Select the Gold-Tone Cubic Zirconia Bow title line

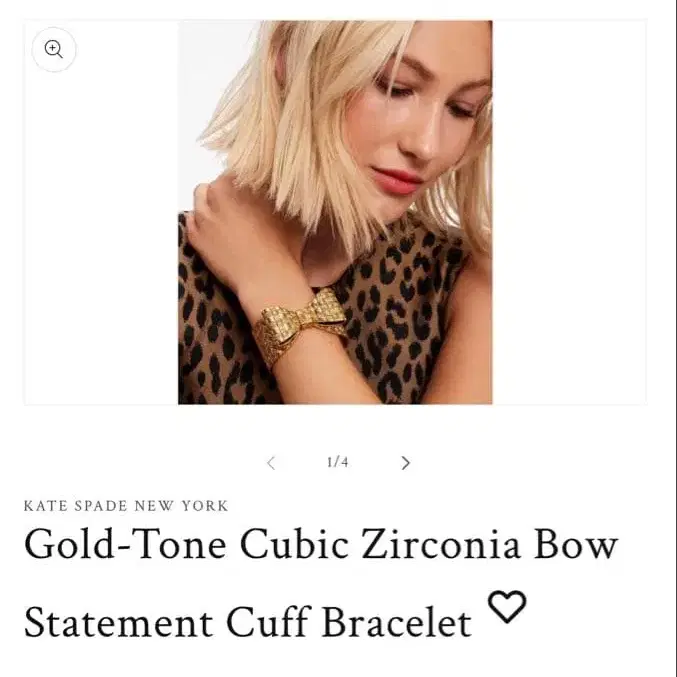click(321, 545)
